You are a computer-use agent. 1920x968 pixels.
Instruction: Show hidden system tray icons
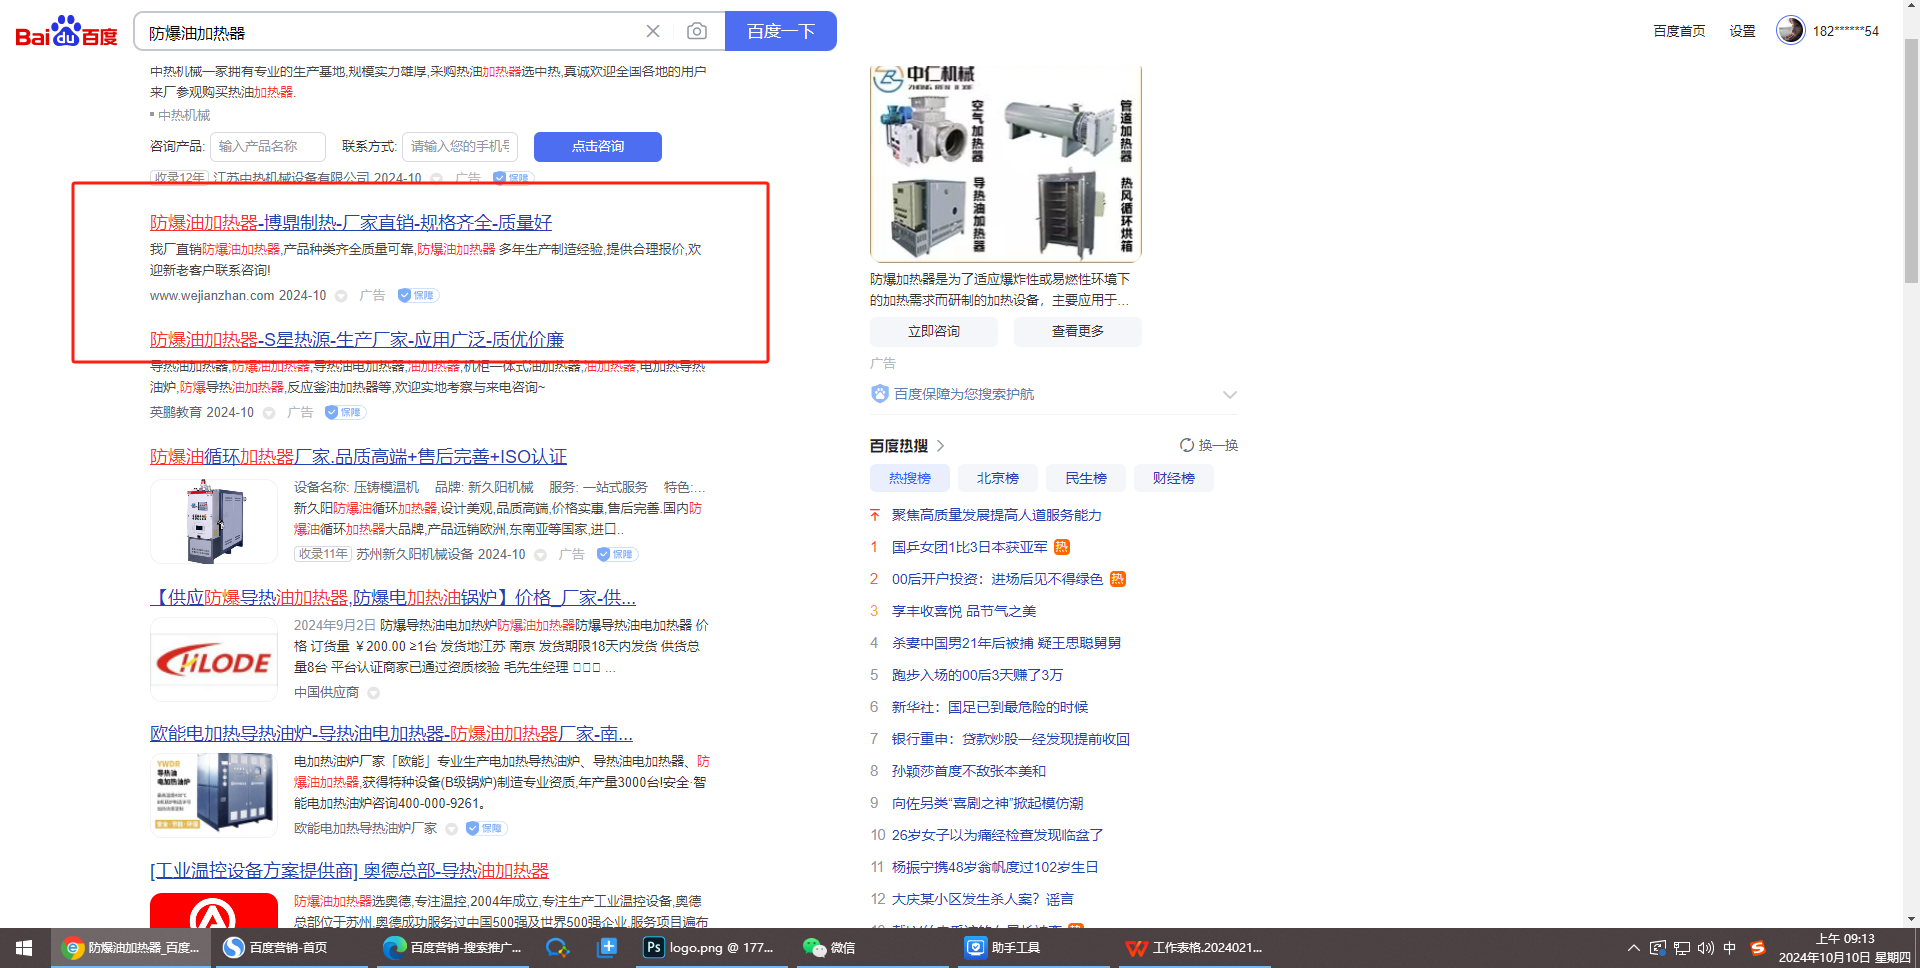click(1634, 948)
